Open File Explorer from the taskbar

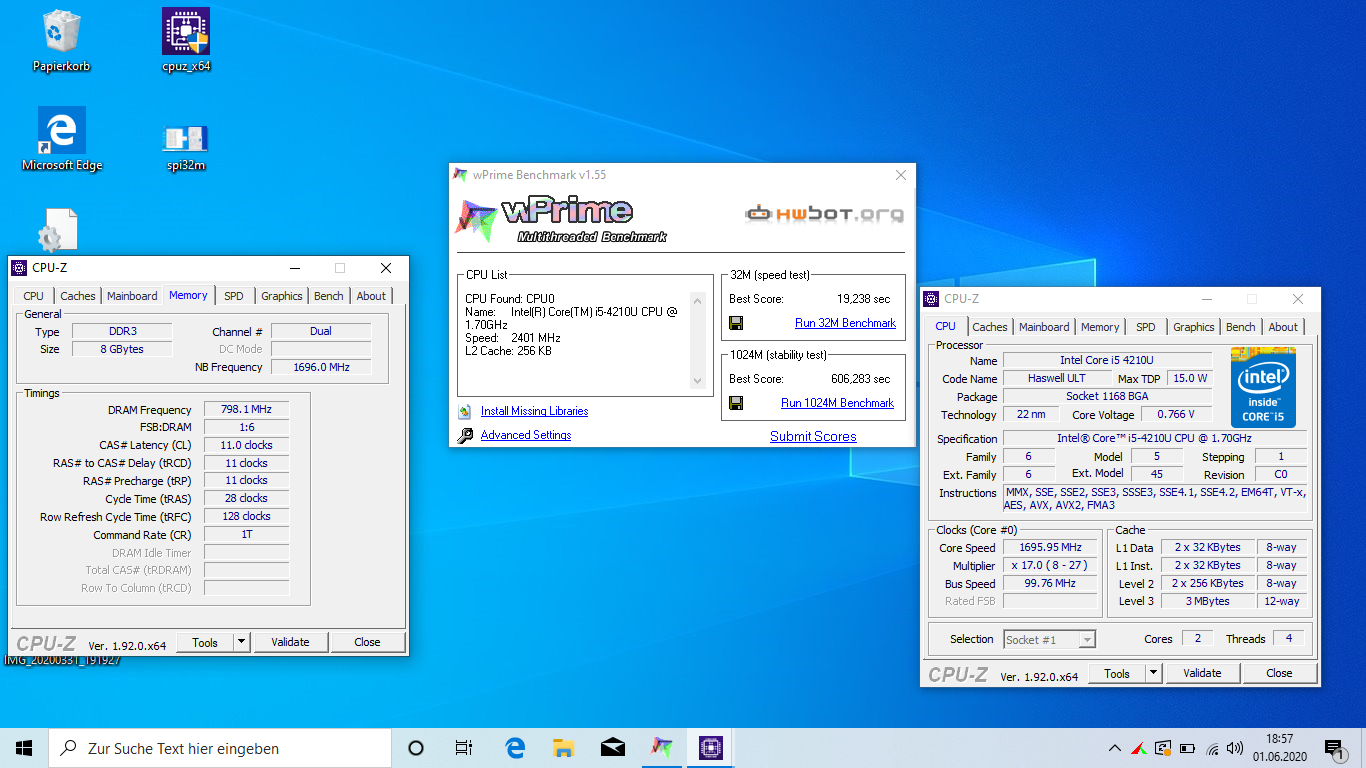564,748
